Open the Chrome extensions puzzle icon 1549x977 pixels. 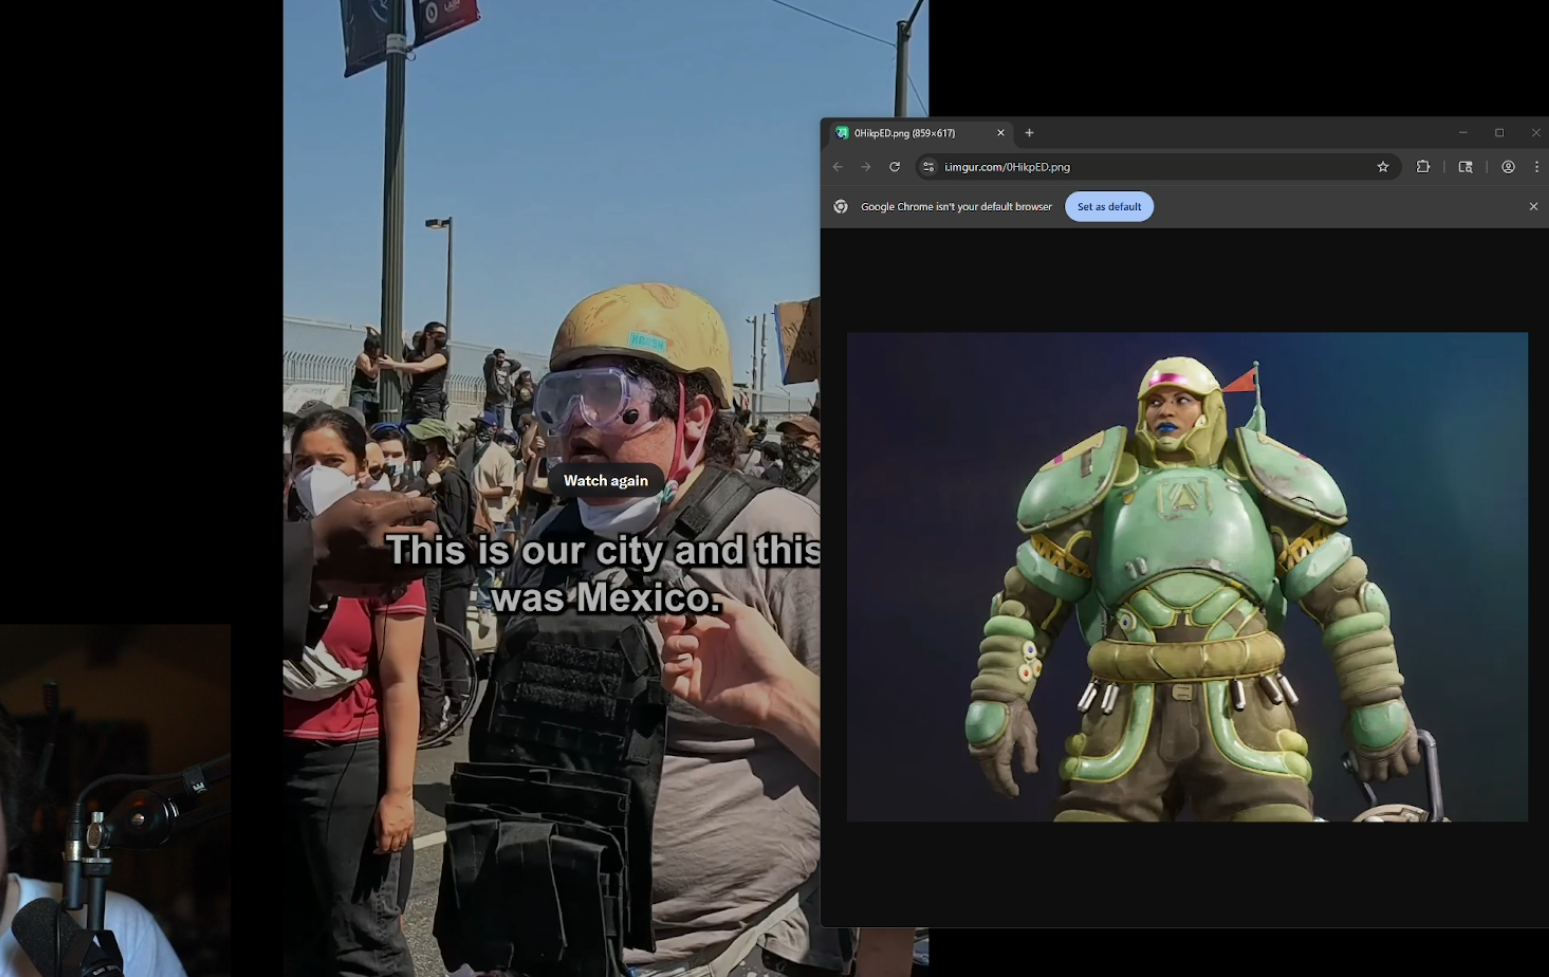pyautogui.click(x=1423, y=167)
